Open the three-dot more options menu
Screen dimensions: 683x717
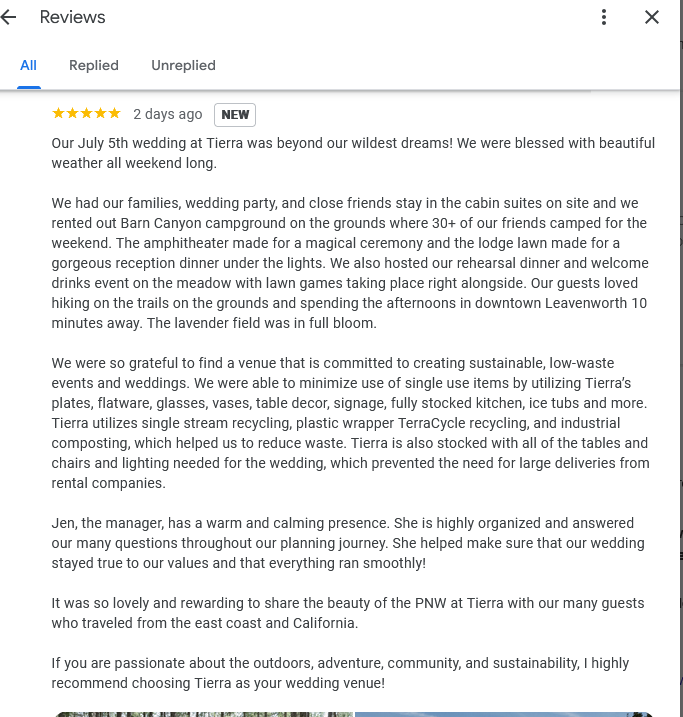(604, 17)
